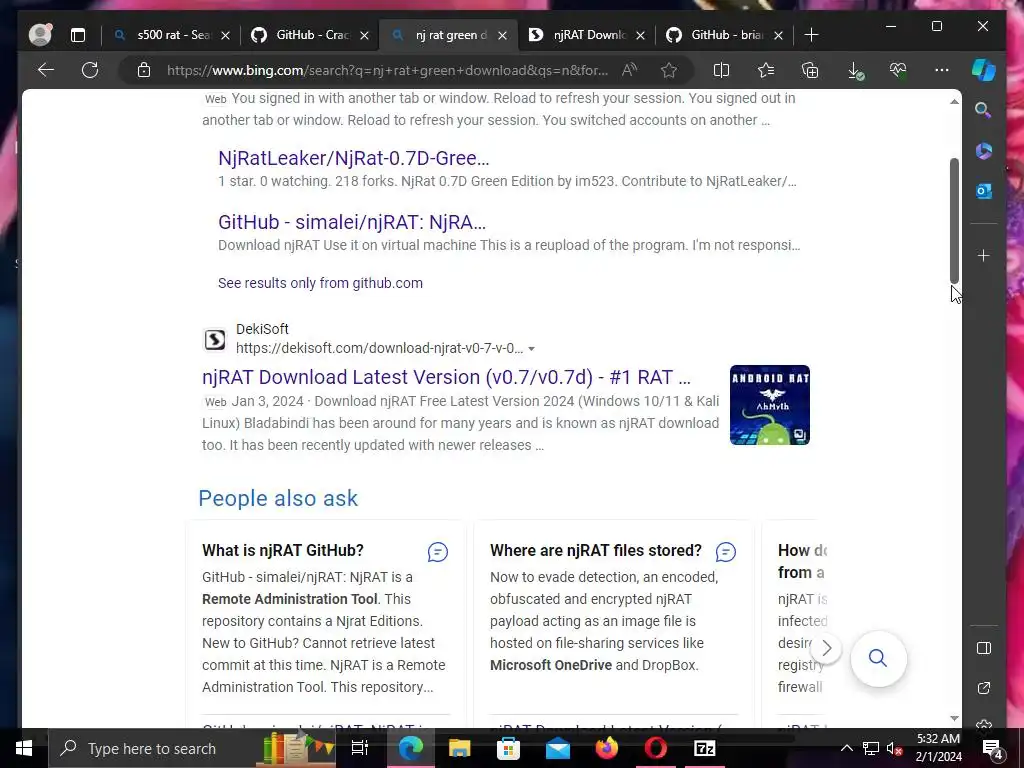Add this page to favorites star

(669, 70)
